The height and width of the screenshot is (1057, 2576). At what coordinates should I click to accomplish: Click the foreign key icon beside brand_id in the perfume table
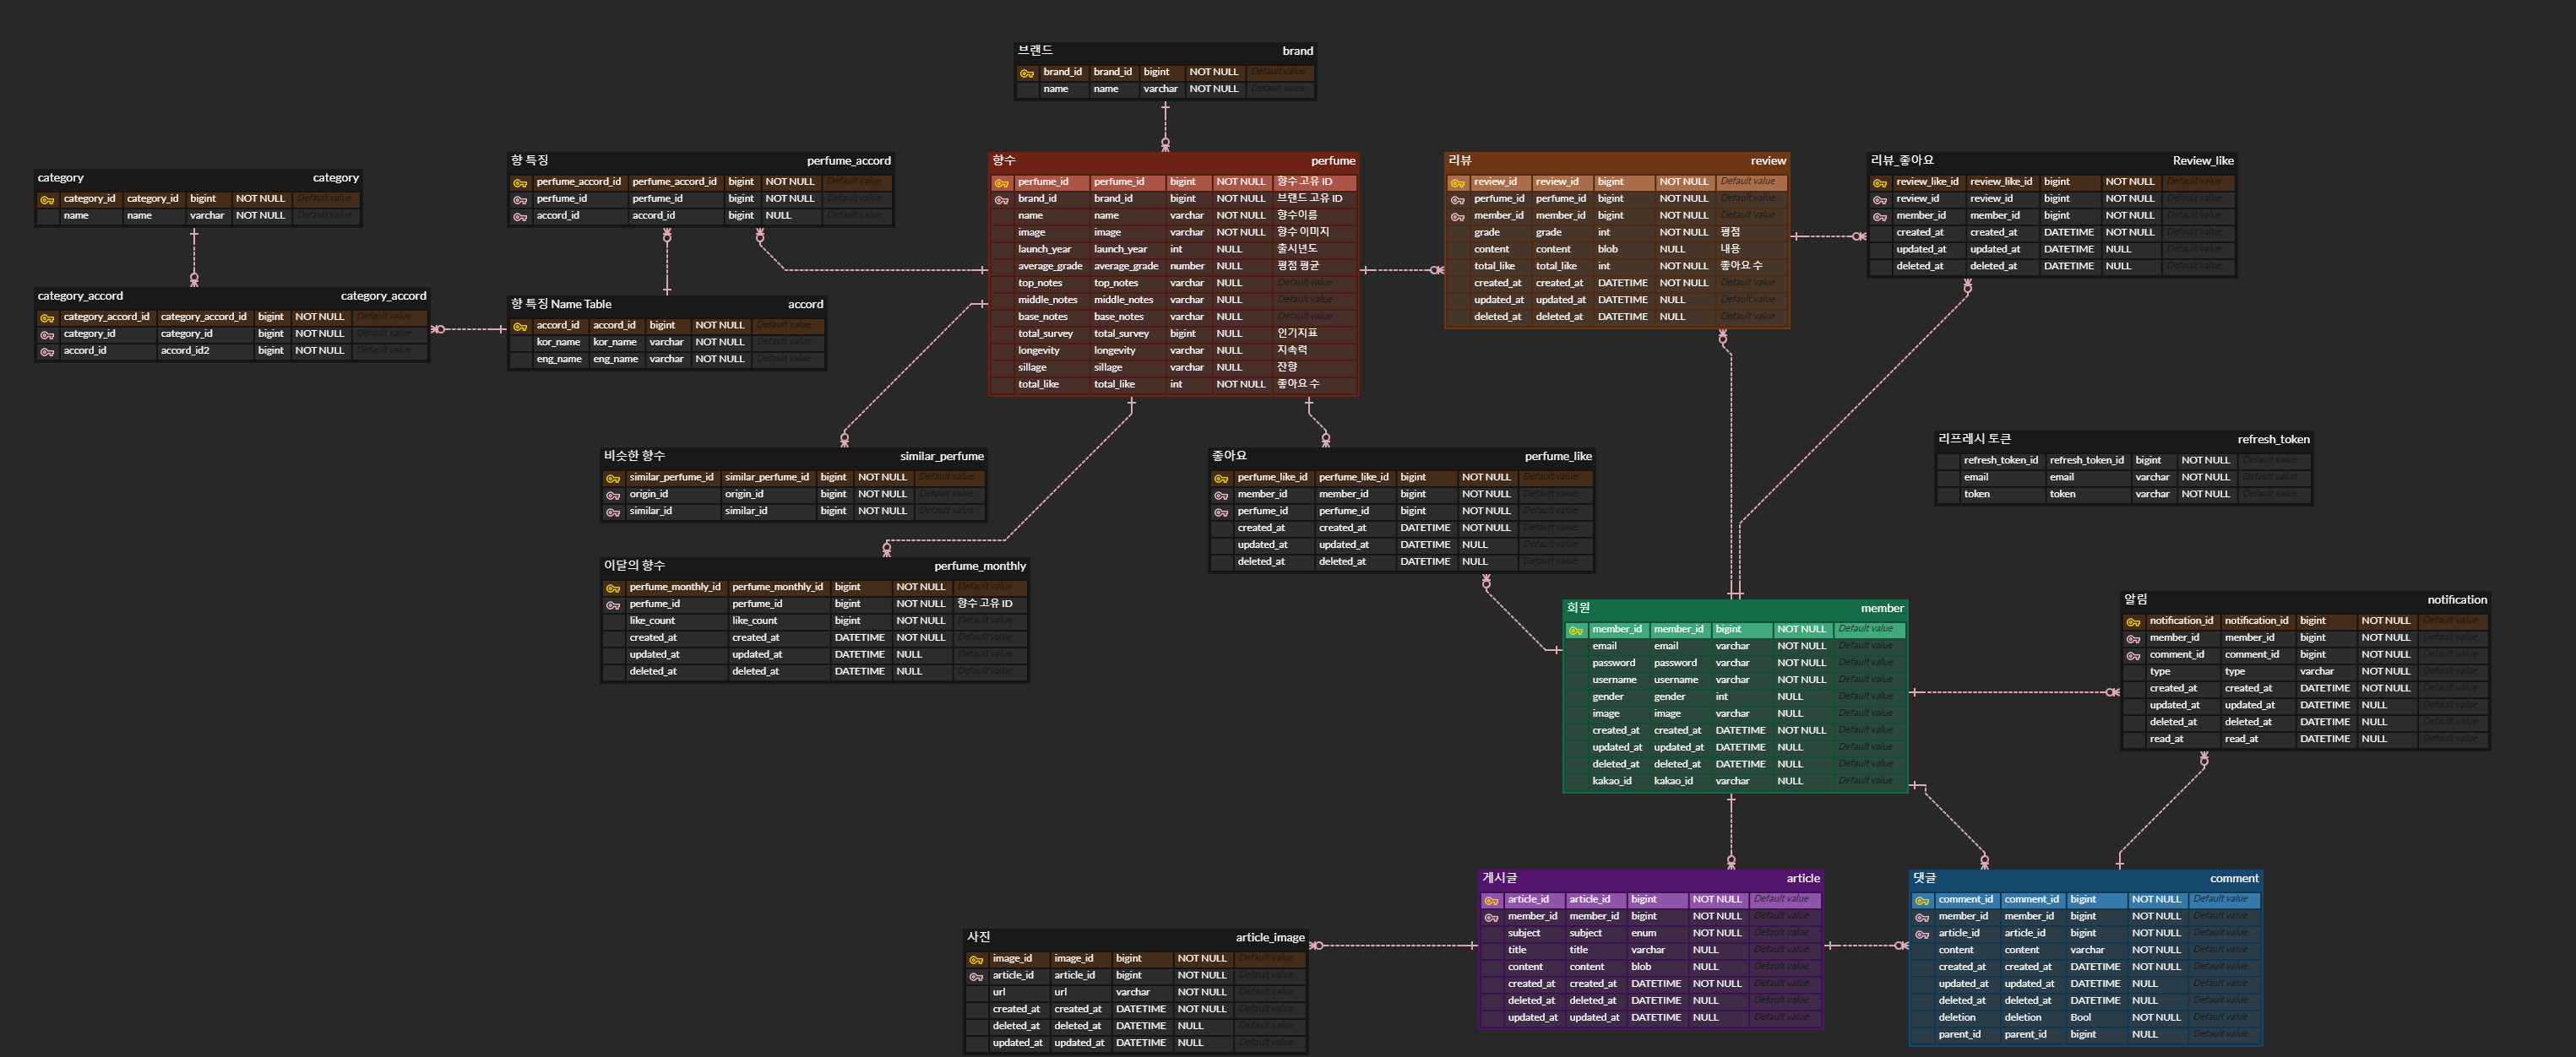coord(1001,200)
